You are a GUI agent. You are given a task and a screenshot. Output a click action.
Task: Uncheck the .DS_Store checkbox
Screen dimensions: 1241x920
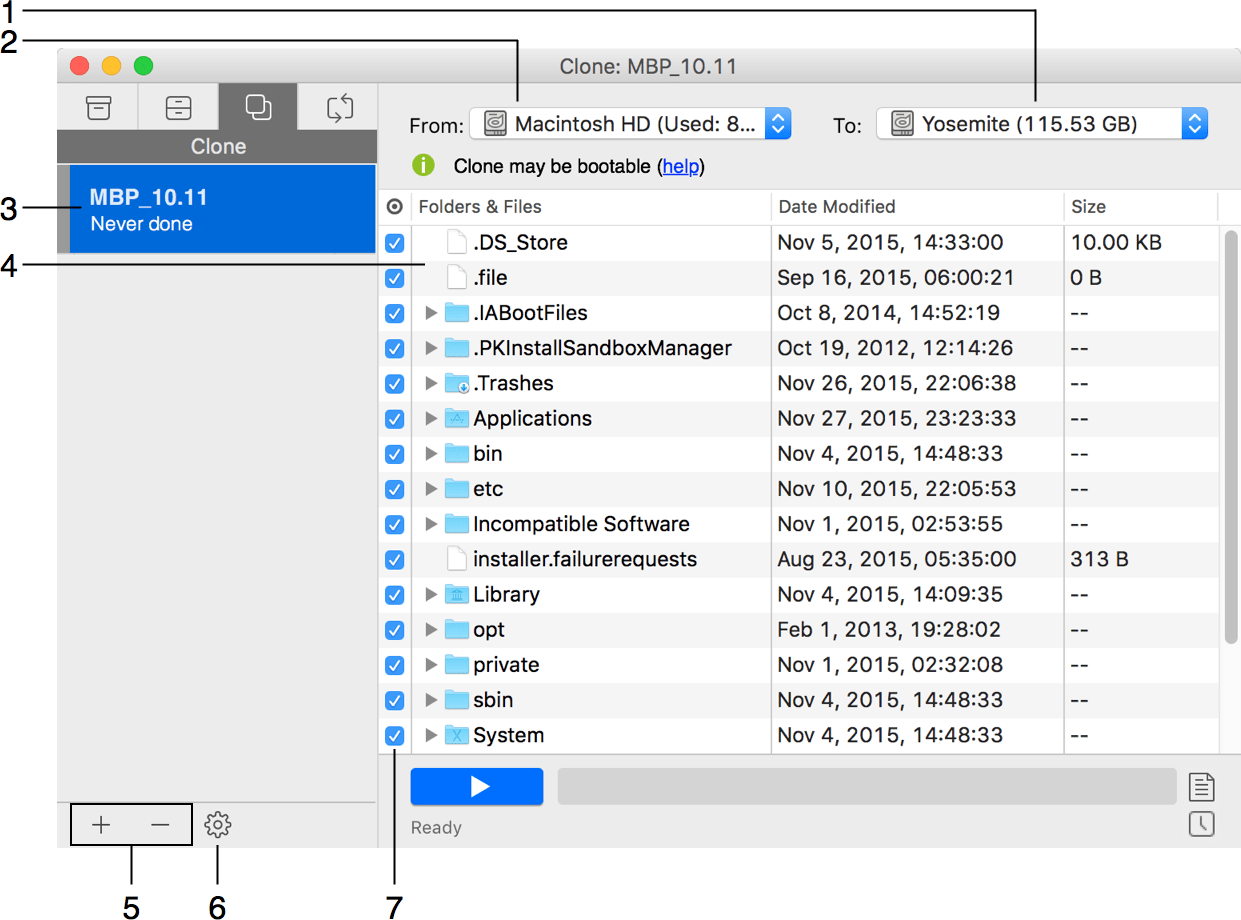click(395, 243)
